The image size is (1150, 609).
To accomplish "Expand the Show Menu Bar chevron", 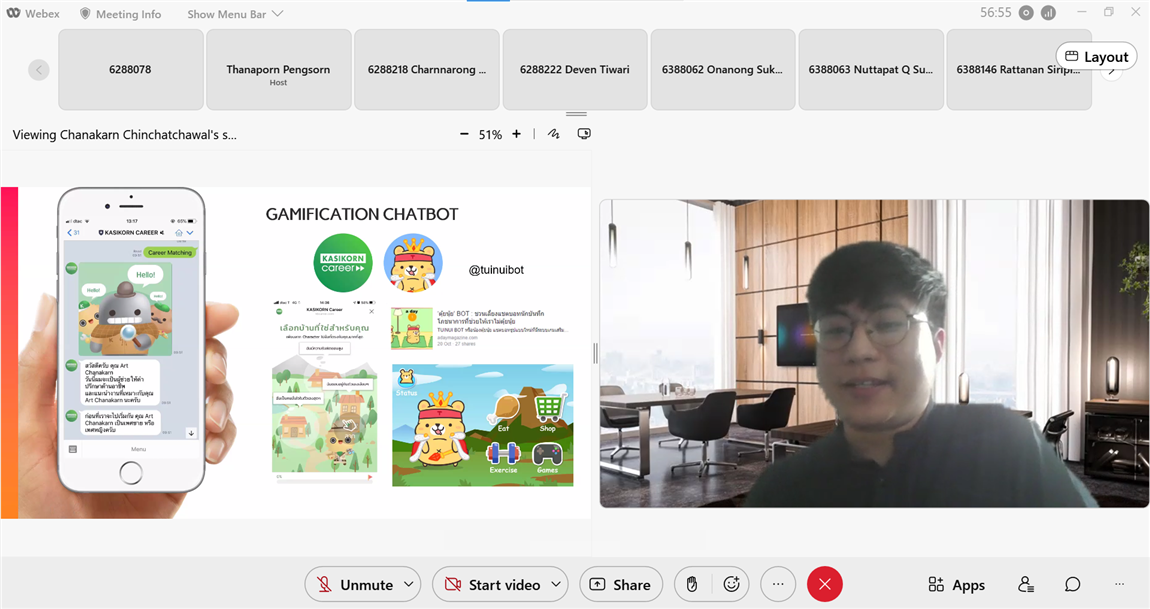I will (x=278, y=14).
